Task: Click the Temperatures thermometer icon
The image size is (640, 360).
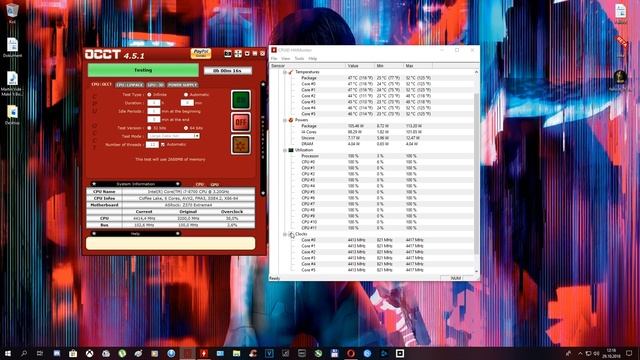Action: [291, 72]
